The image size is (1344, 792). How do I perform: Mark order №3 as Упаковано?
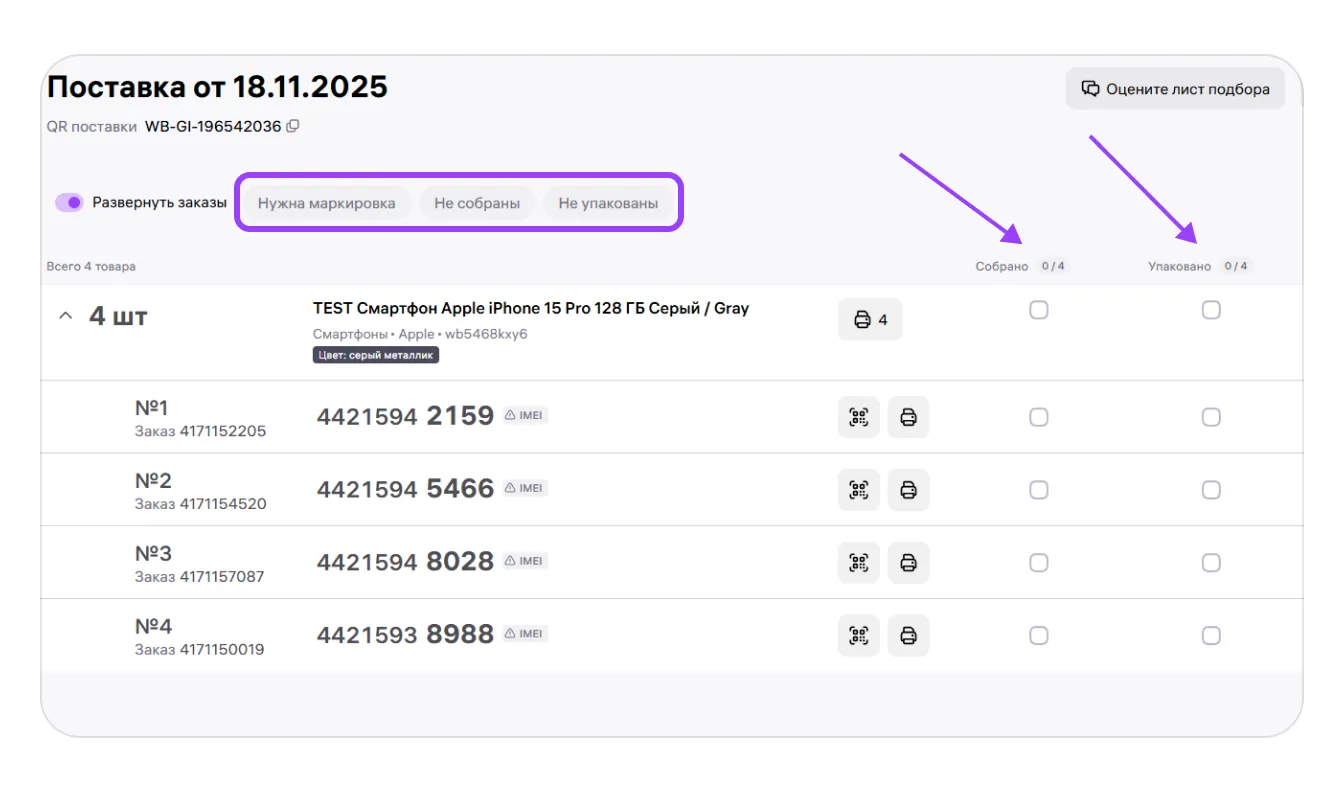tap(1211, 563)
